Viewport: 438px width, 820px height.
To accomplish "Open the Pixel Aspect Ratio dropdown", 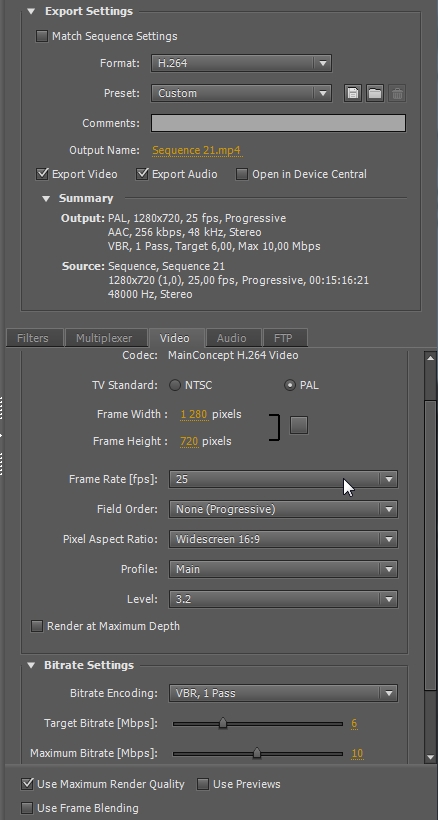I will tap(283, 539).
